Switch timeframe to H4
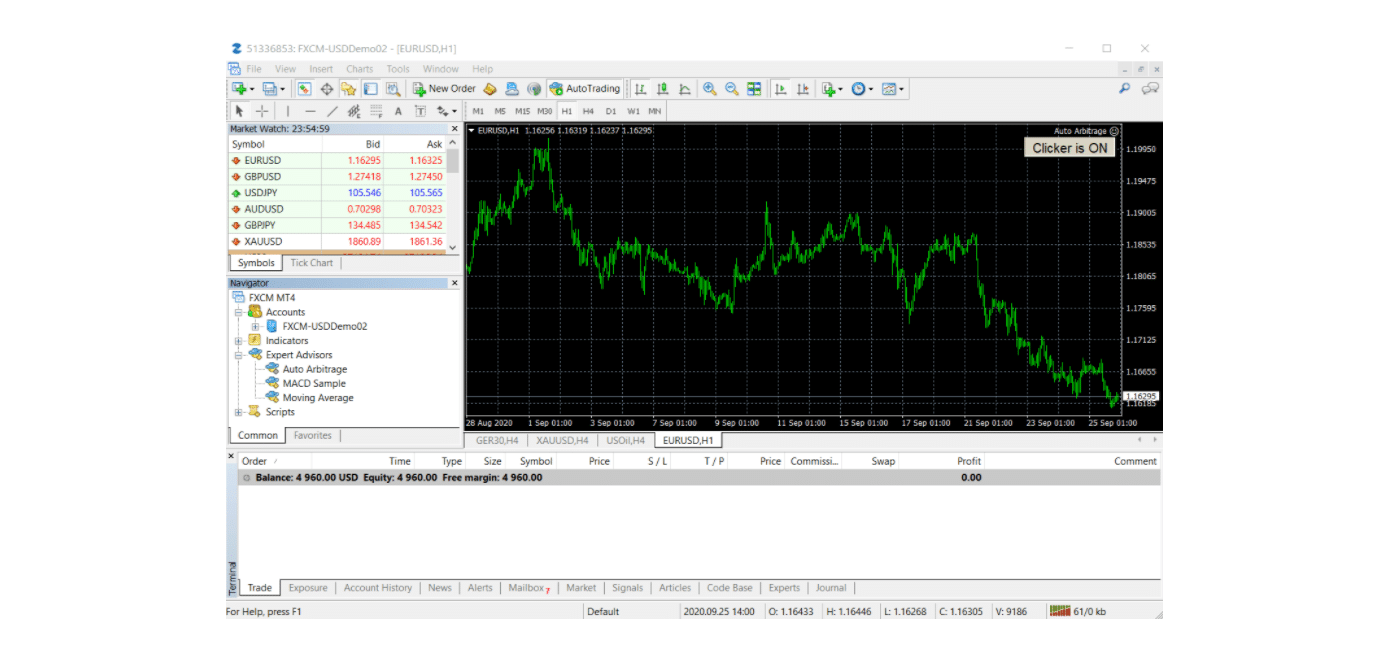1391x649 pixels. click(x=588, y=111)
